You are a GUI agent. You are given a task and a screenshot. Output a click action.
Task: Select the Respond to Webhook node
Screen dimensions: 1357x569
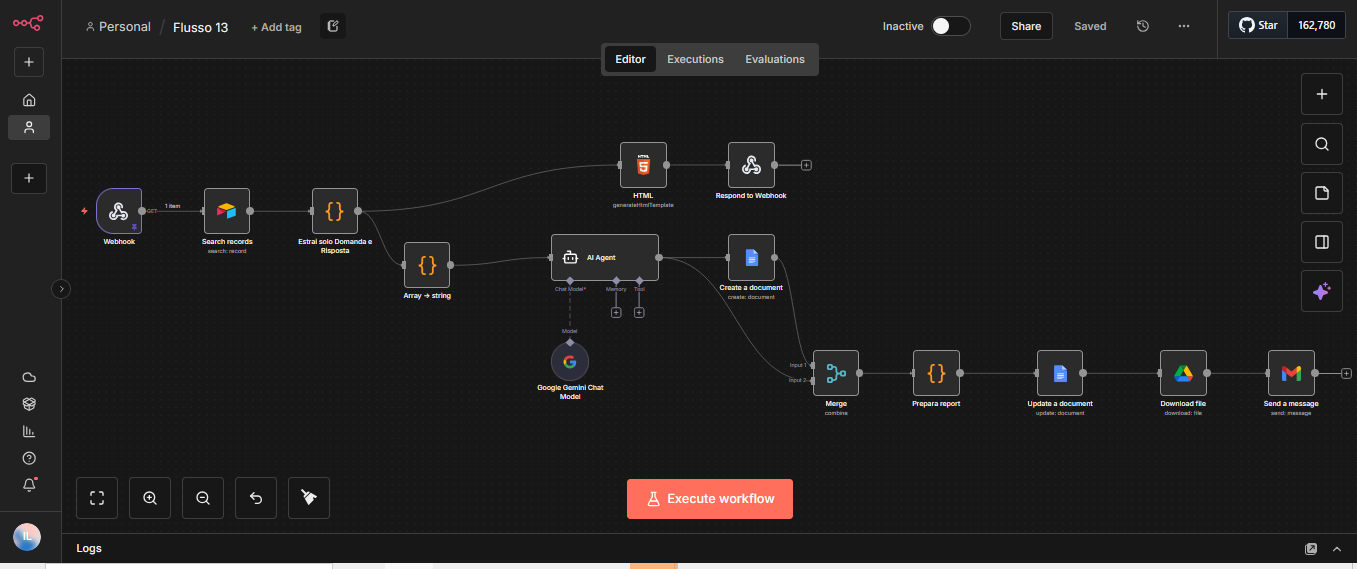coord(751,165)
